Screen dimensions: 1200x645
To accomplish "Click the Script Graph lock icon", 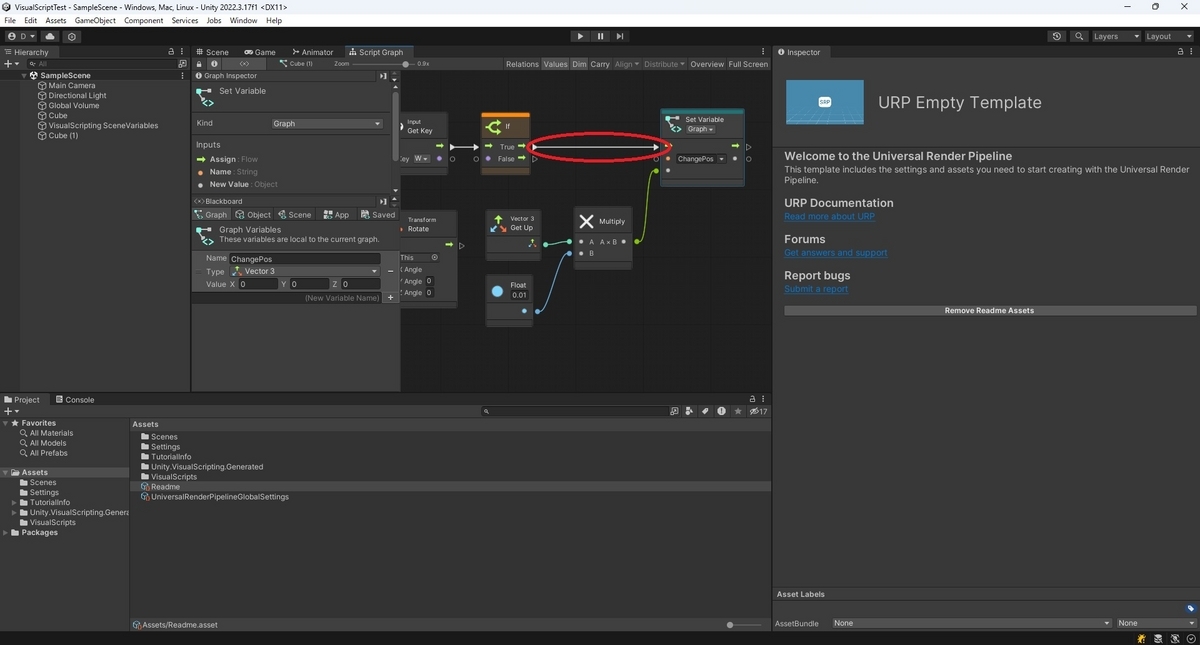I will pos(199,64).
